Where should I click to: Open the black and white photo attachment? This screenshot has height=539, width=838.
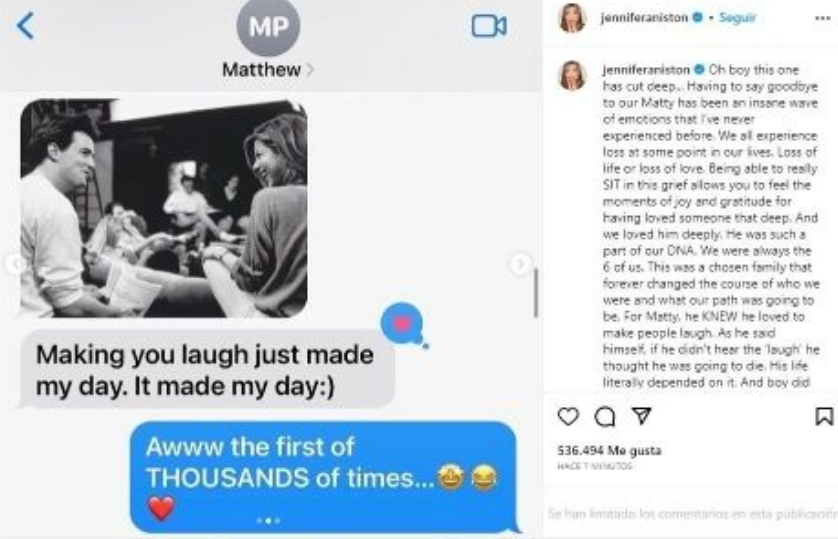coord(164,208)
